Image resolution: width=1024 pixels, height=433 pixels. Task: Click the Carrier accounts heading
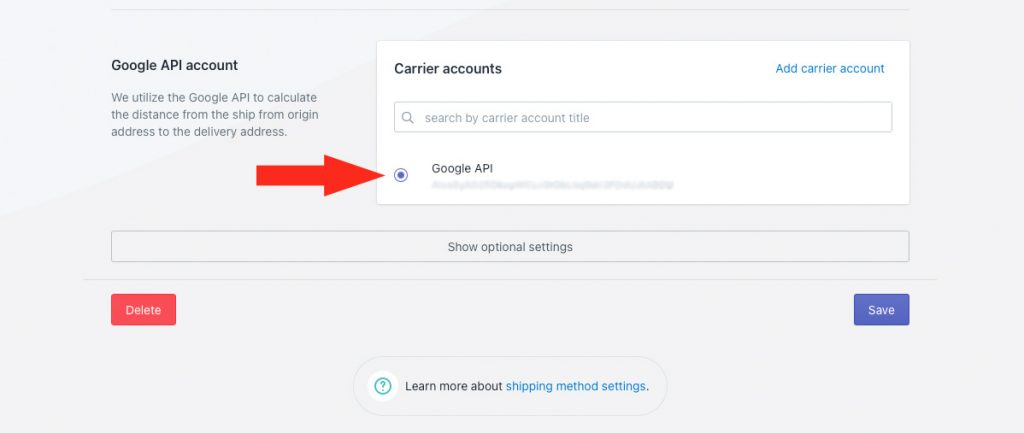[447, 69]
